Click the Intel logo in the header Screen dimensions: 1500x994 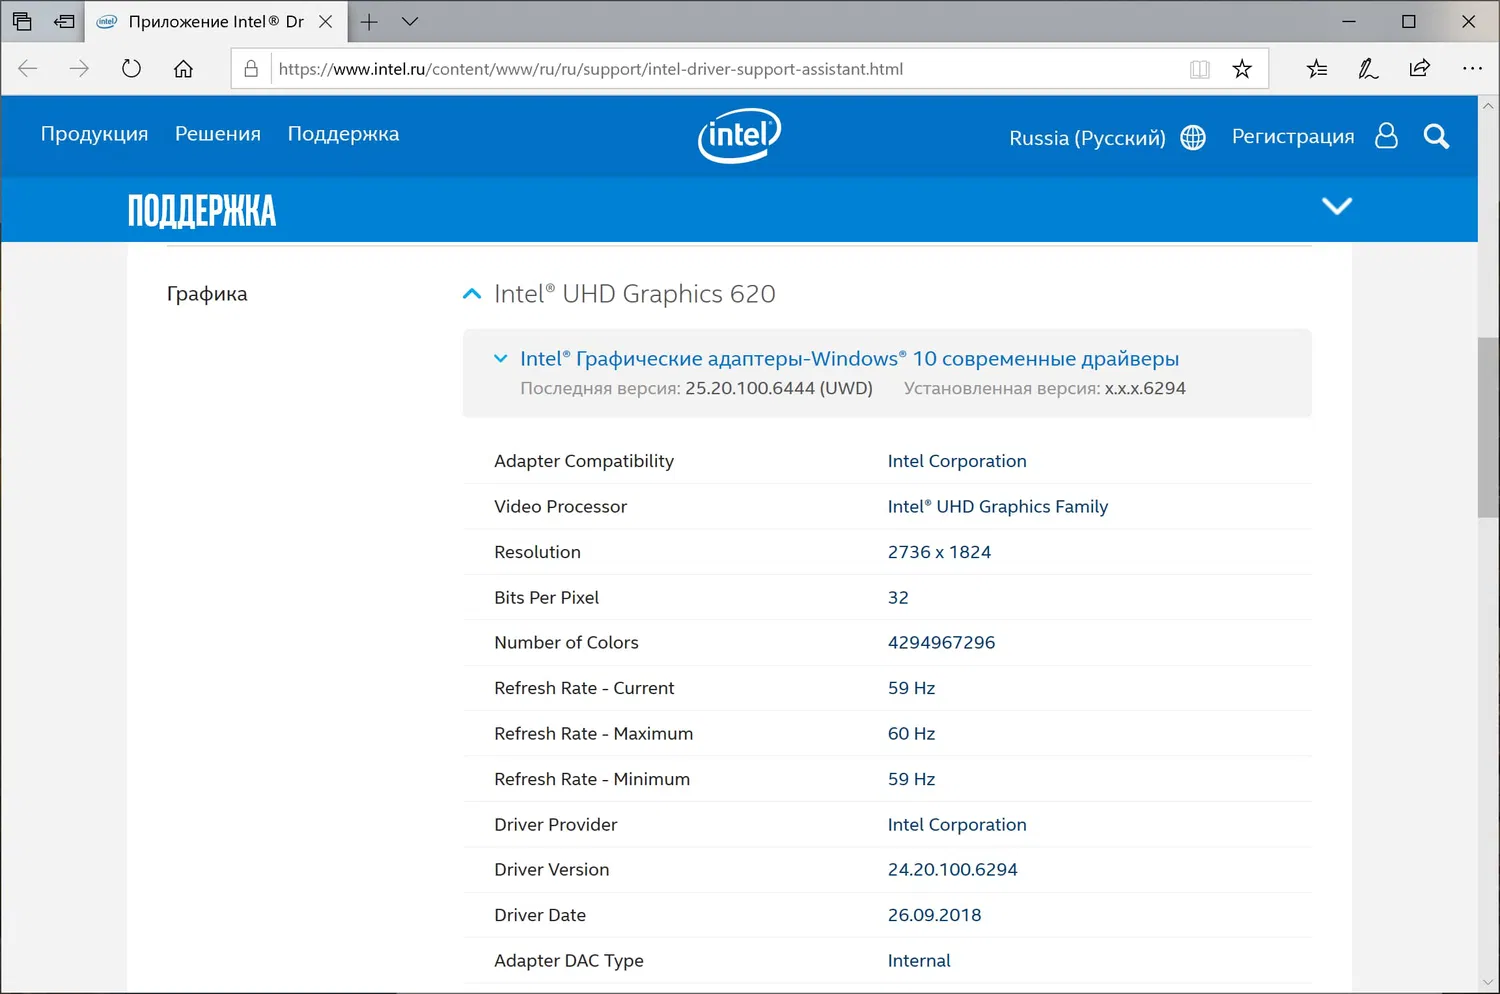pos(739,135)
